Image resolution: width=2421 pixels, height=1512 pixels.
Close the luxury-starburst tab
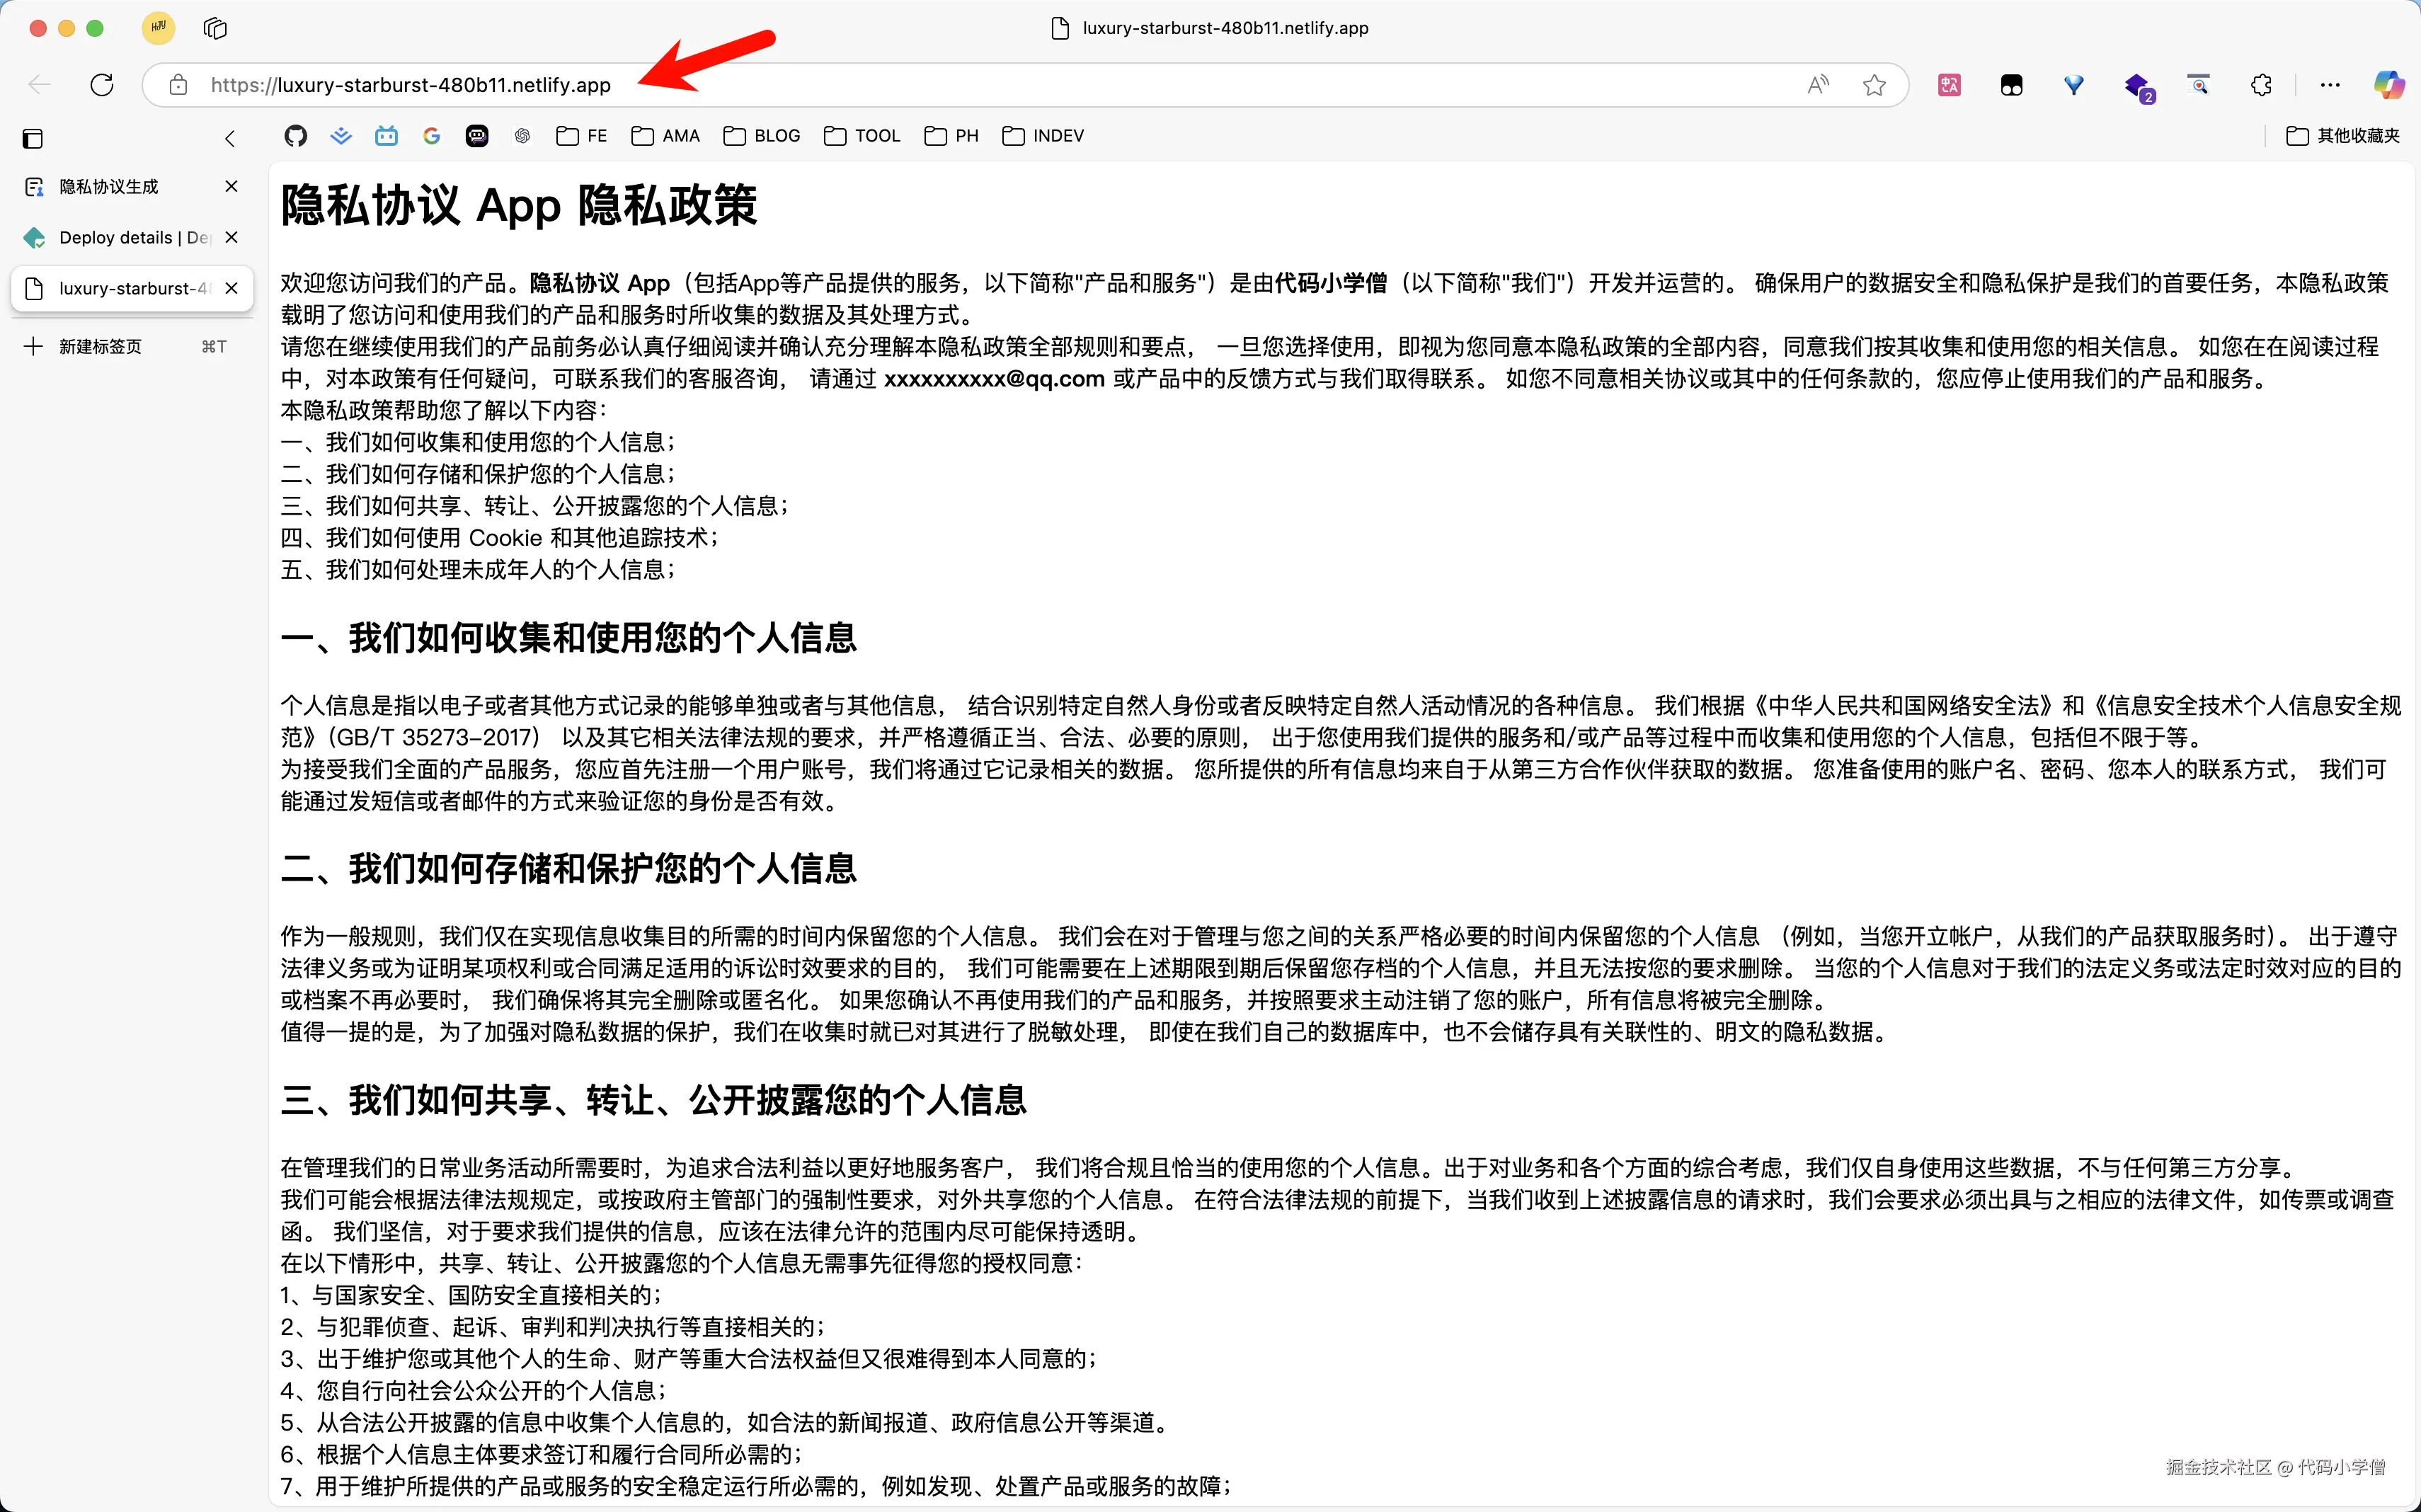coord(232,288)
